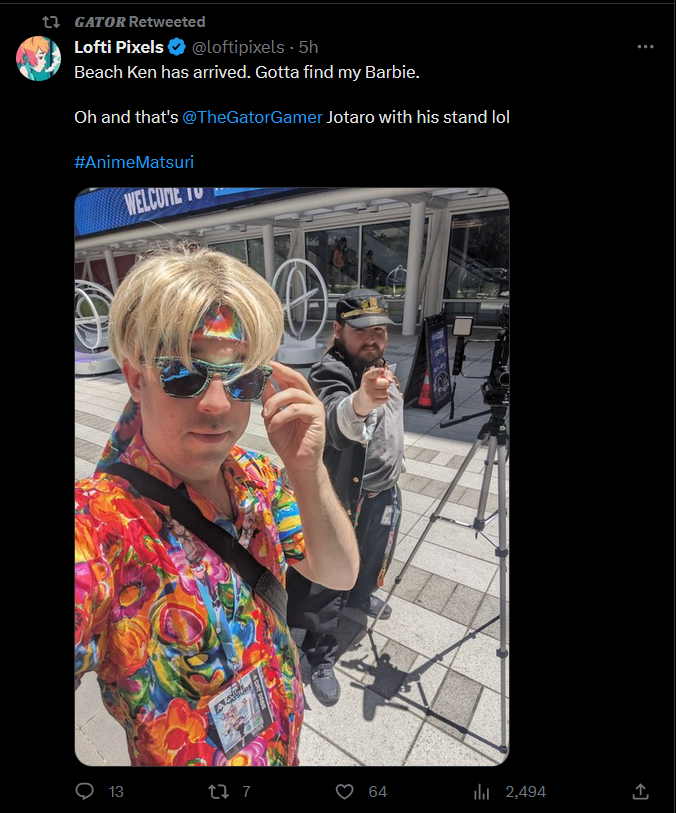Click the 64 likes count
Screen dimensions: 676x813
377,792
